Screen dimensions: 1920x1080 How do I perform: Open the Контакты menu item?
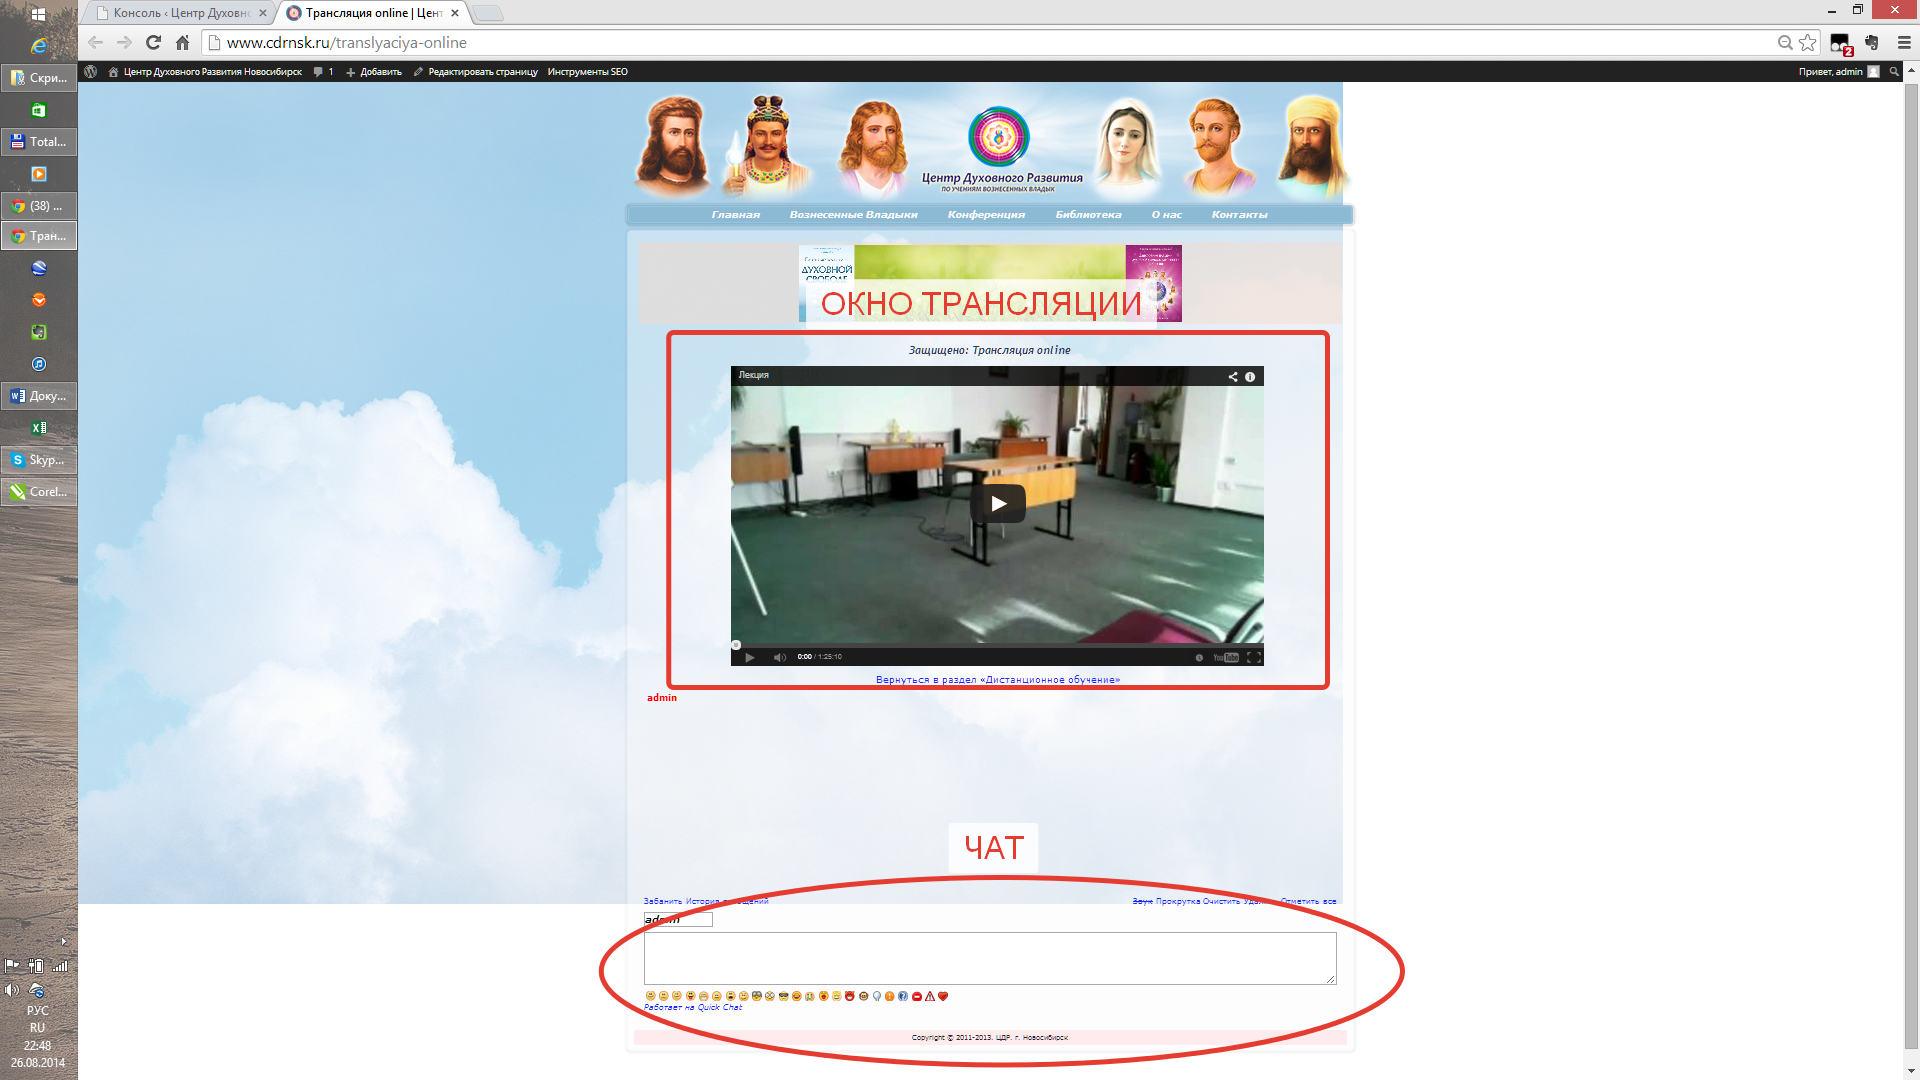(x=1239, y=215)
